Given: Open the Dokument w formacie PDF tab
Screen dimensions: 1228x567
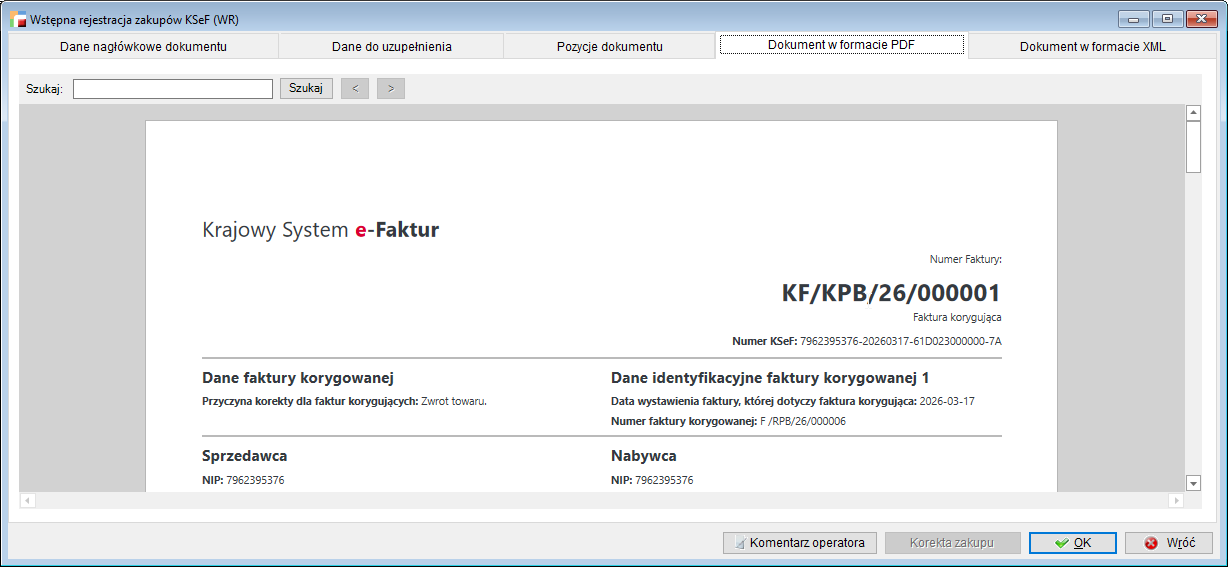Looking at the screenshot, I should click(841, 45).
